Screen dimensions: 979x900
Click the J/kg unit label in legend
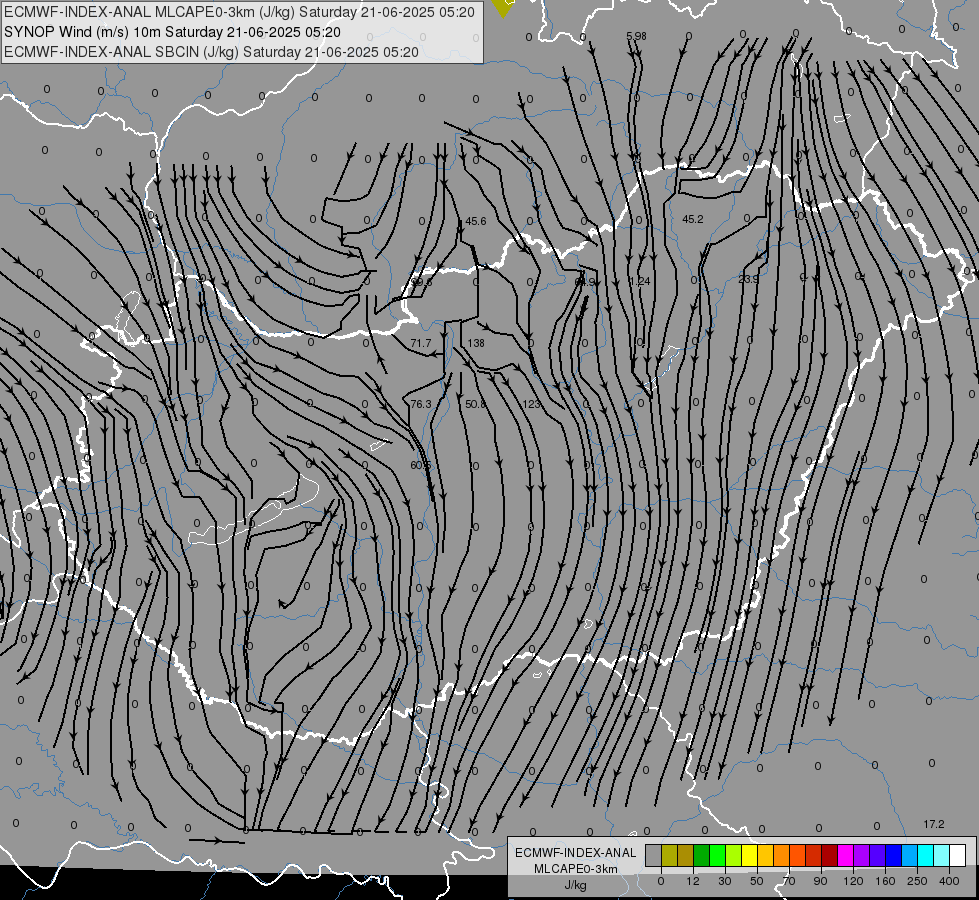[576, 884]
